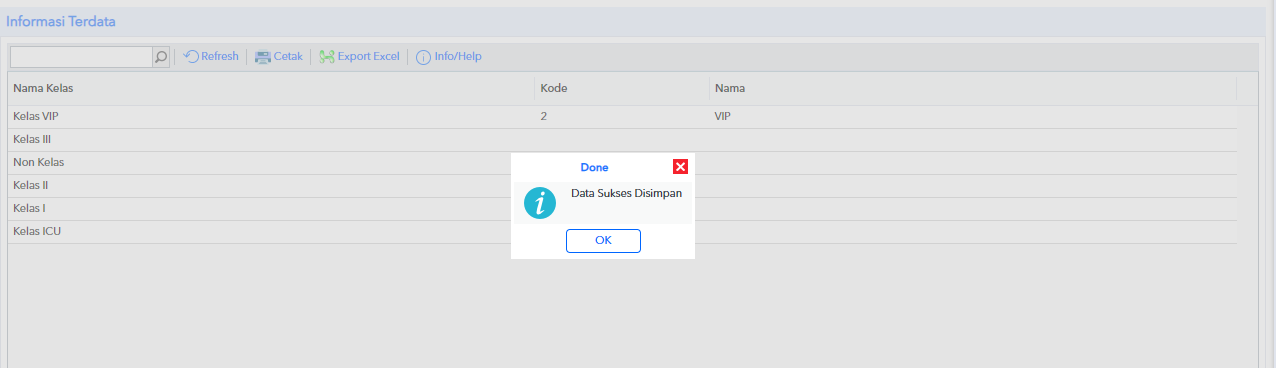Viewport: 1276px width, 368px height.
Task: Select the Kelas III row
Action: [622, 139]
